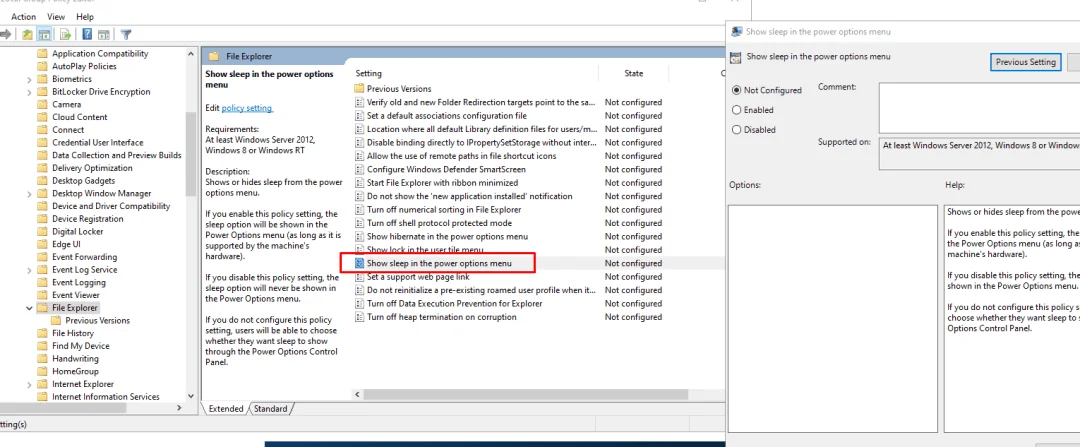The width and height of the screenshot is (1080, 447).
Task: Click the Filter funnel toolbar icon
Action: coord(126,34)
